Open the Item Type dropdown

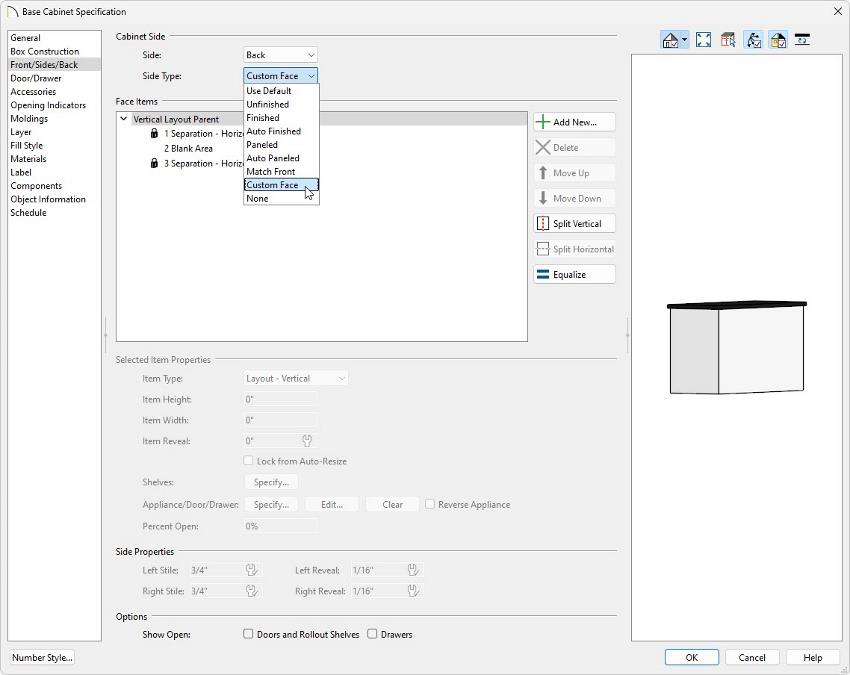[x=293, y=378]
